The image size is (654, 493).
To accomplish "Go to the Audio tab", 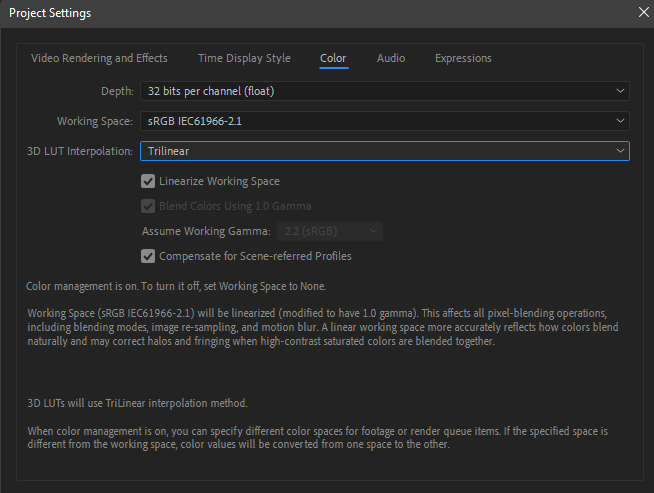I will click(x=391, y=58).
